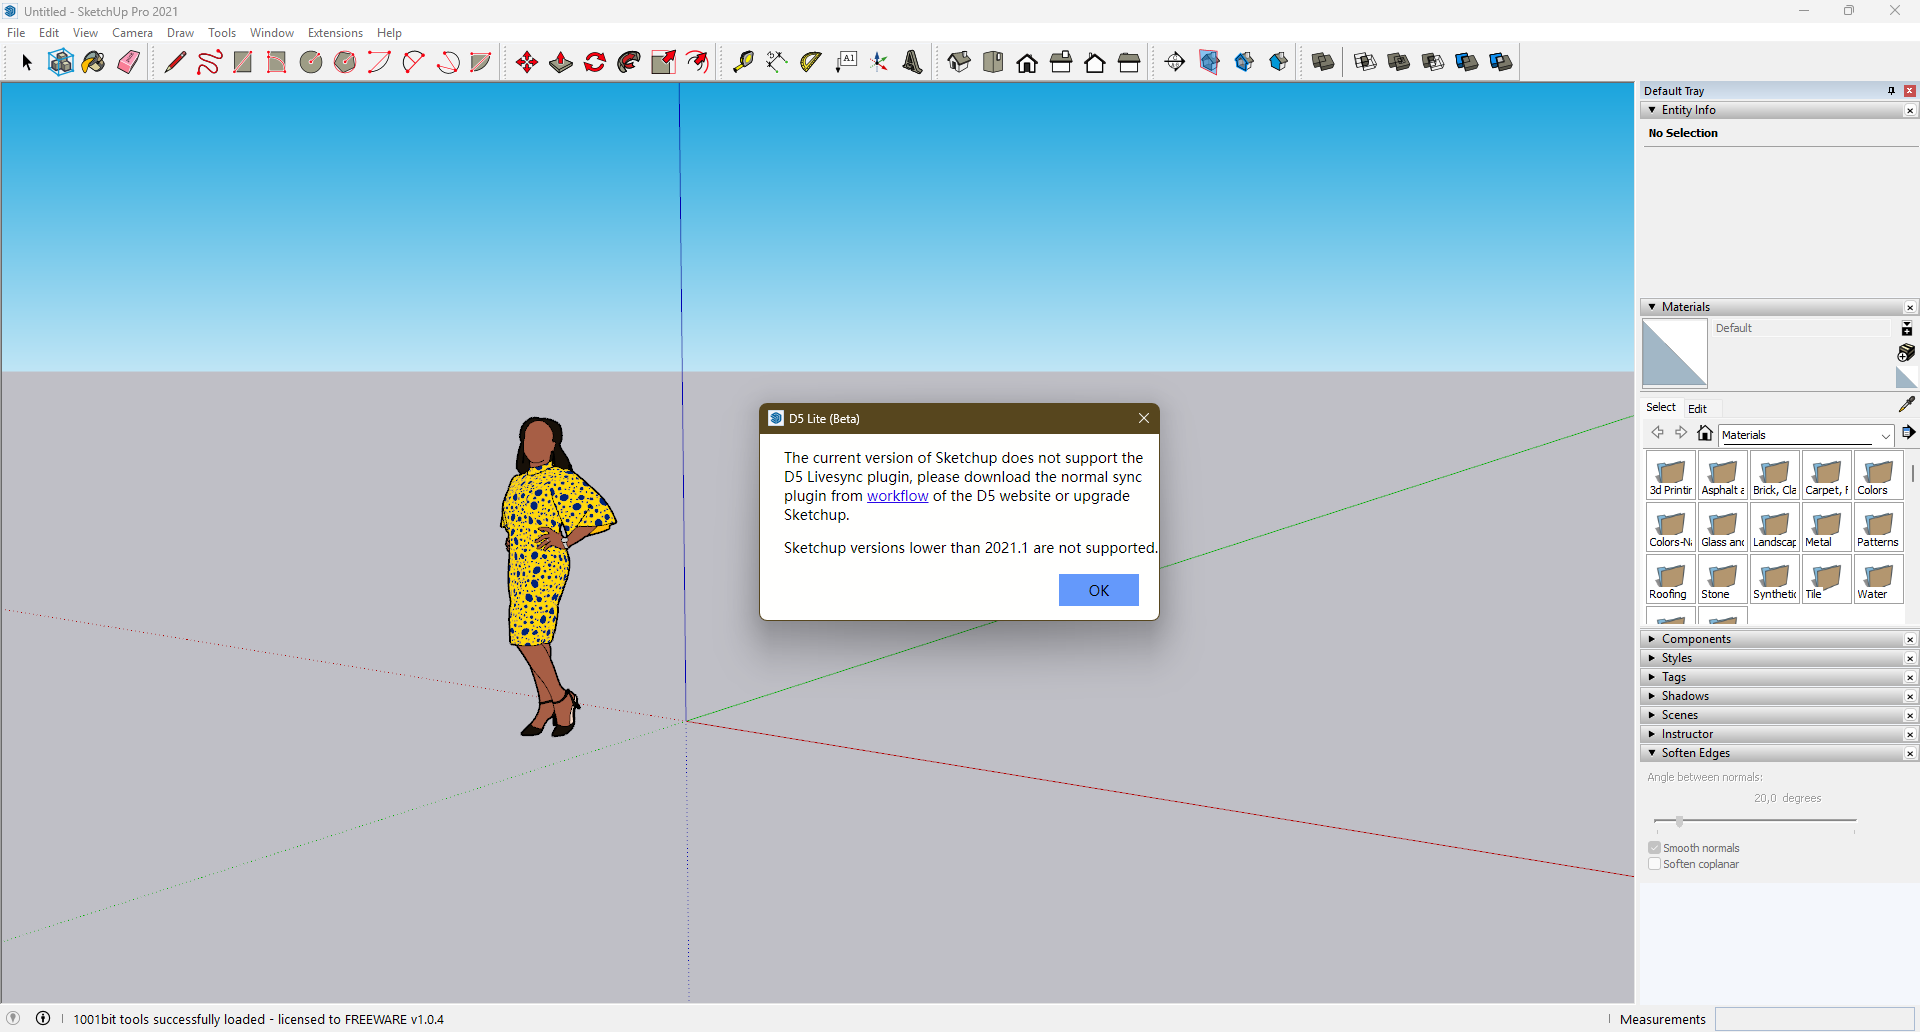Click the Rotate tool in toolbar
The image size is (1920, 1032).
point(595,62)
